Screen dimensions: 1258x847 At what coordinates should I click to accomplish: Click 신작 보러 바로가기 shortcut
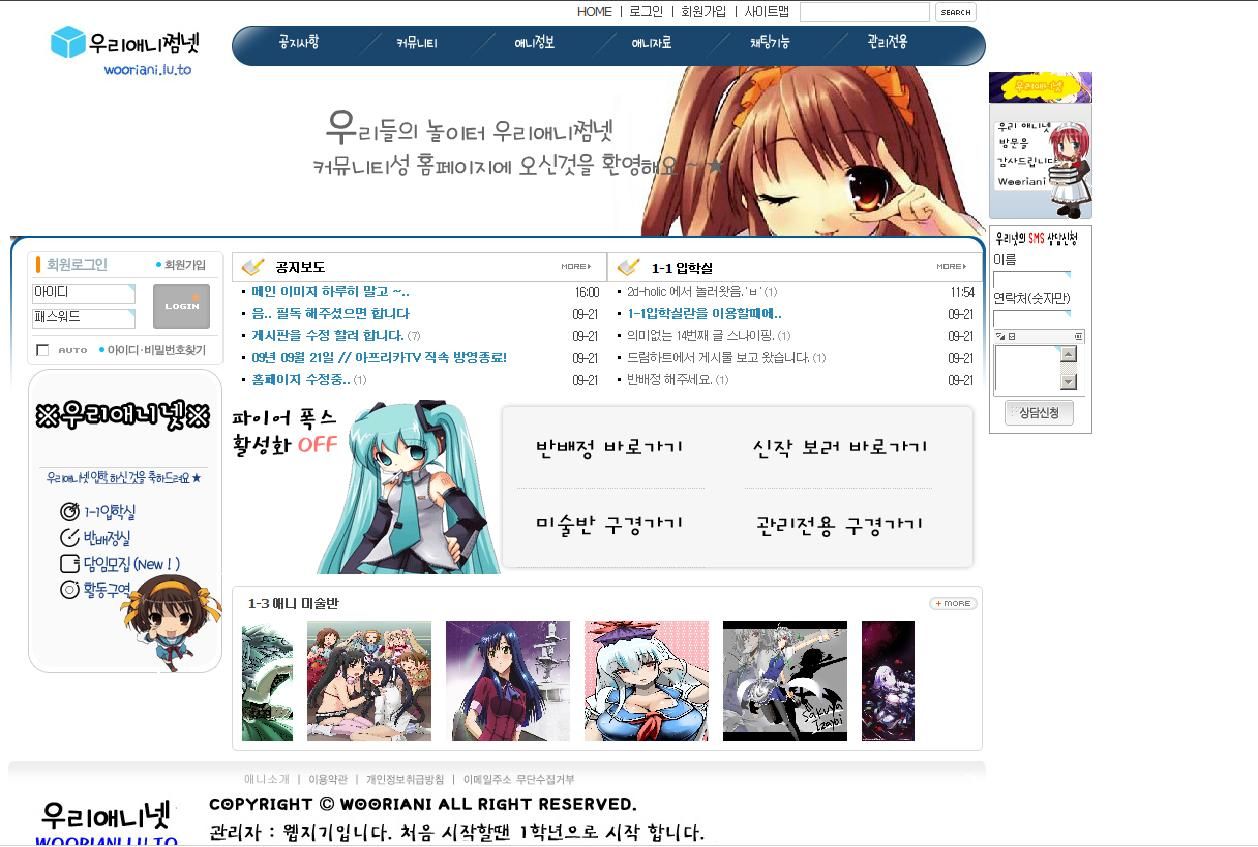pyautogui.click(x=840, y=447)
